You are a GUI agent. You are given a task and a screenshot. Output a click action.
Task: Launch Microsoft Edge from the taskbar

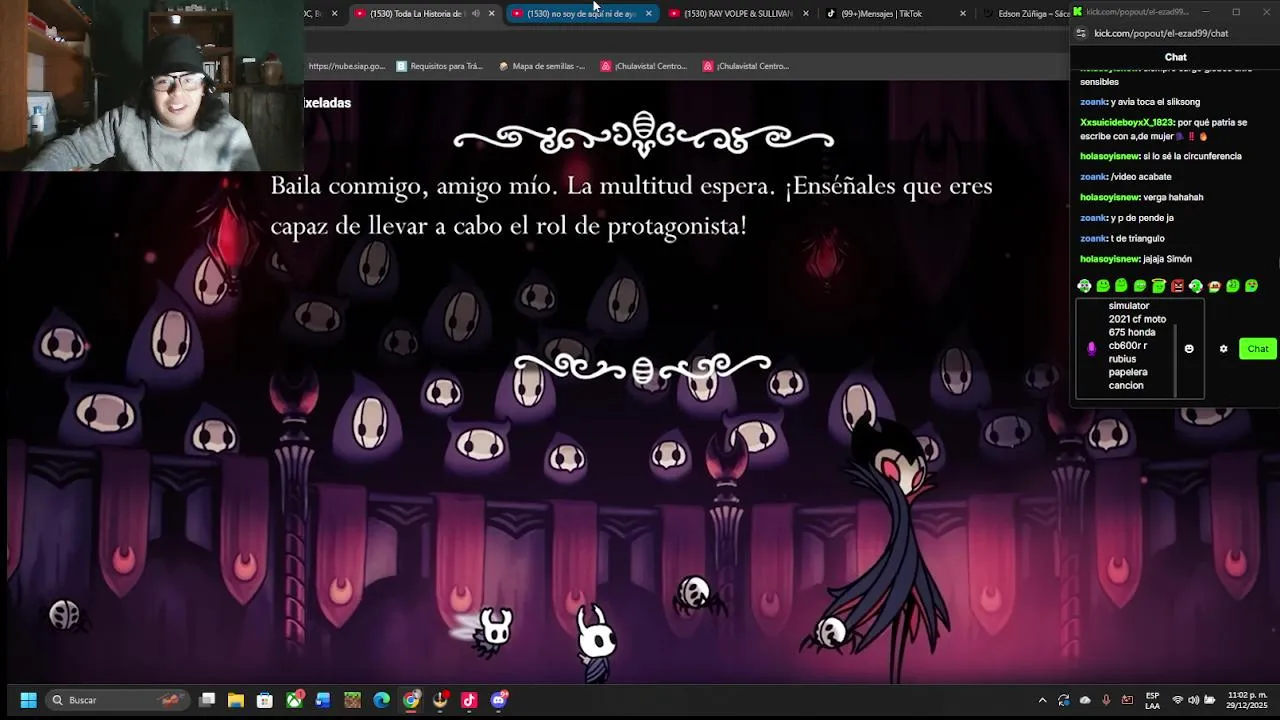pyautogui.click(x=382, y=700)
